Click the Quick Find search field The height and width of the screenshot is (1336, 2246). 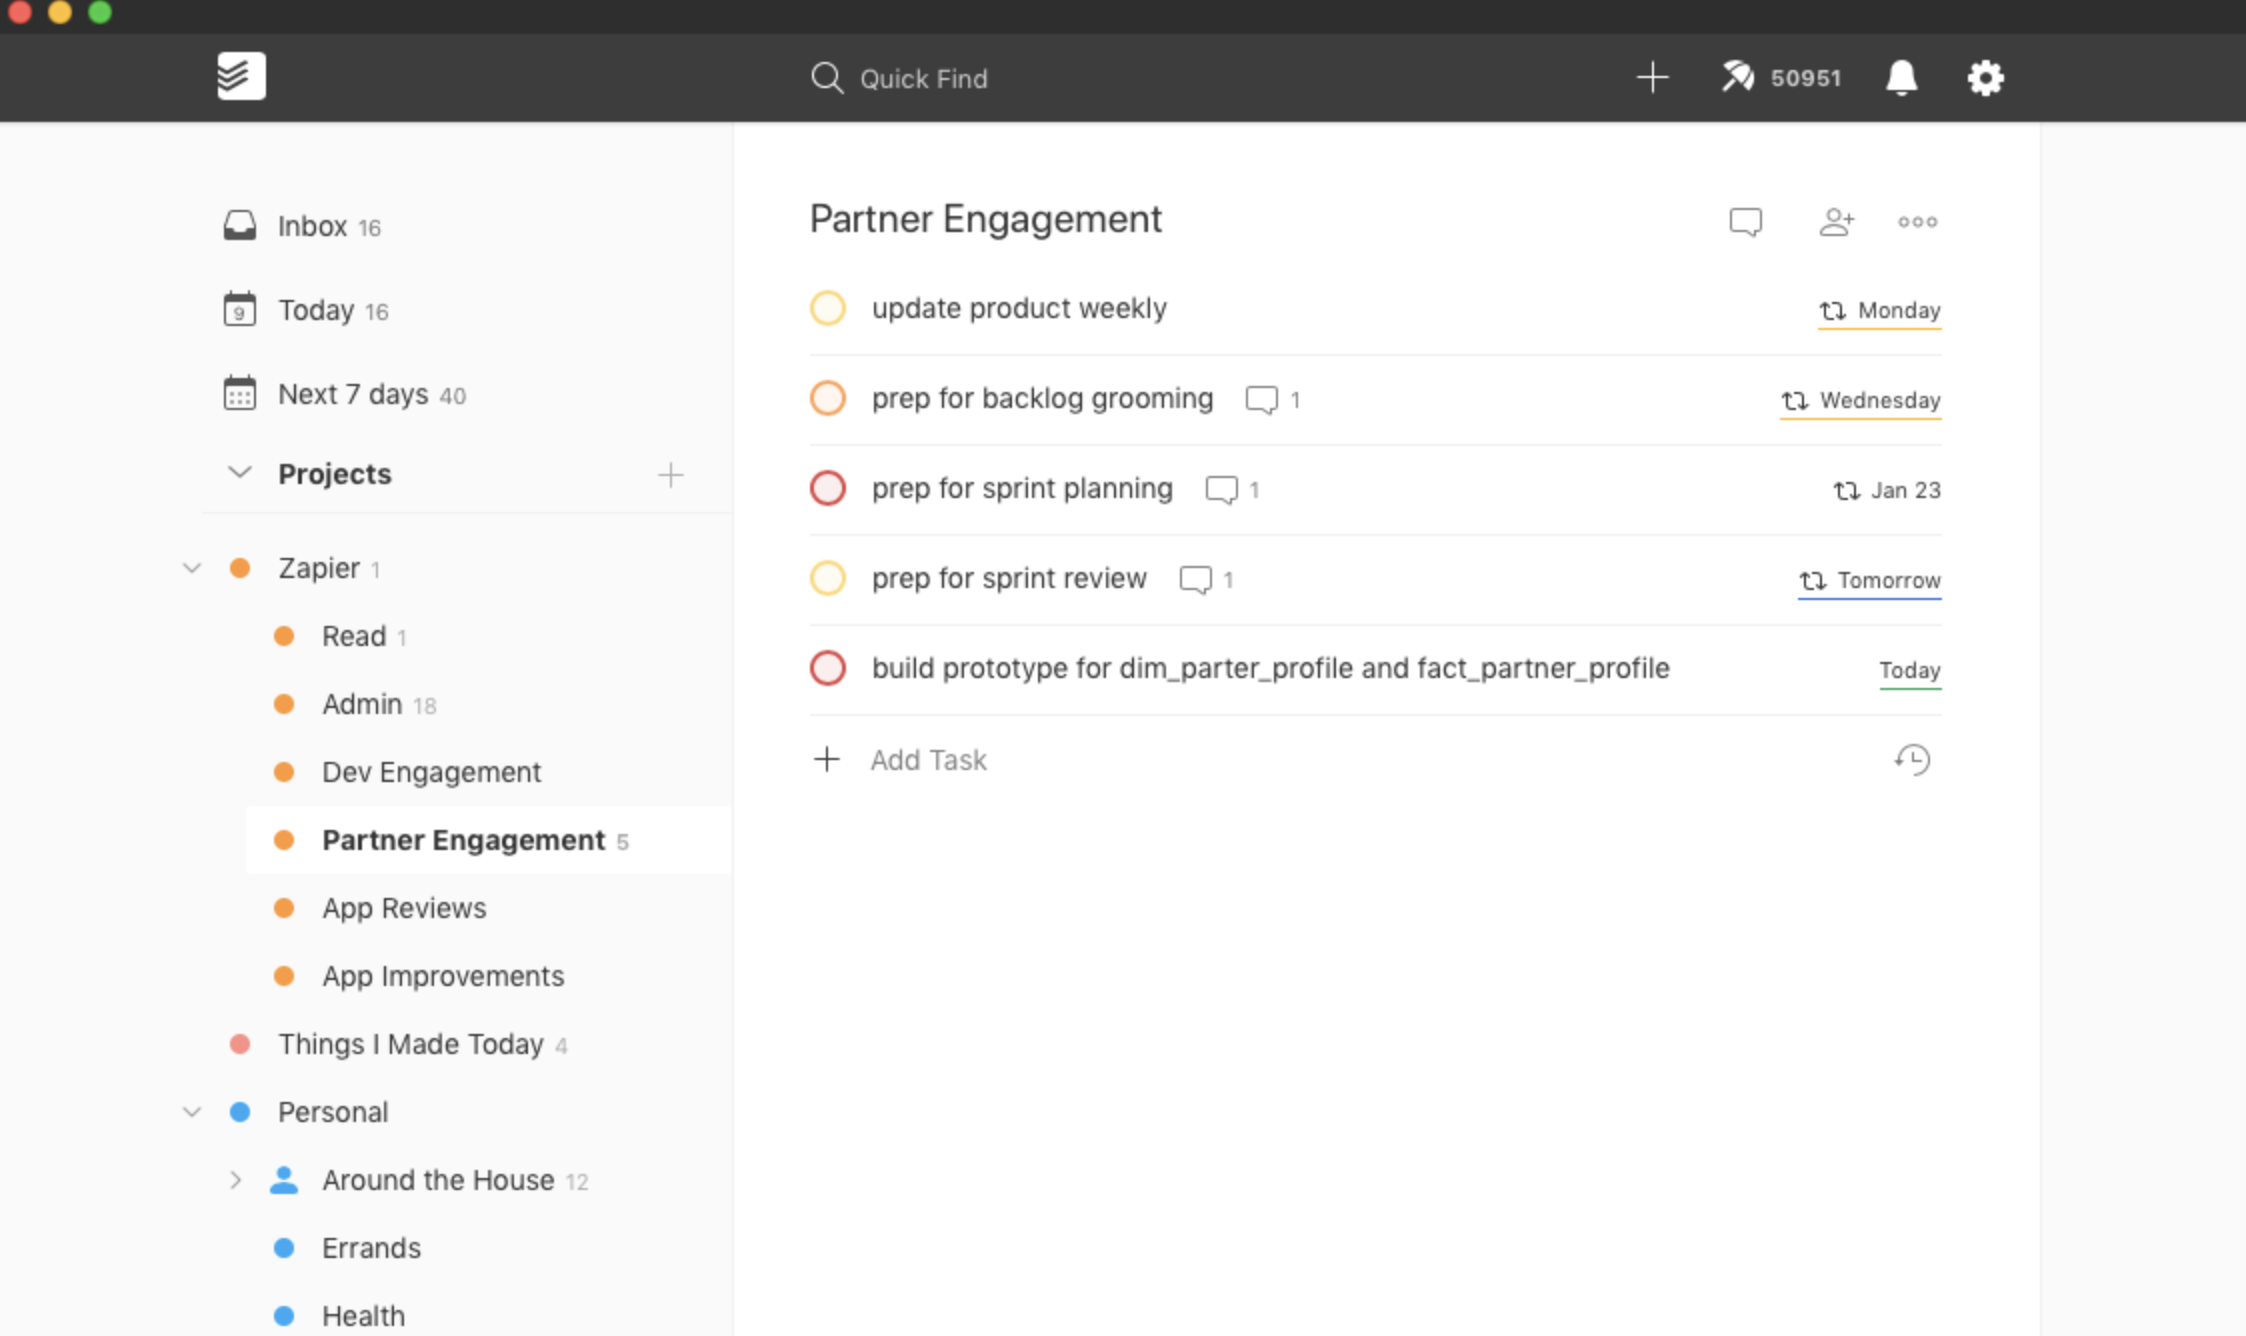[923, 78]
